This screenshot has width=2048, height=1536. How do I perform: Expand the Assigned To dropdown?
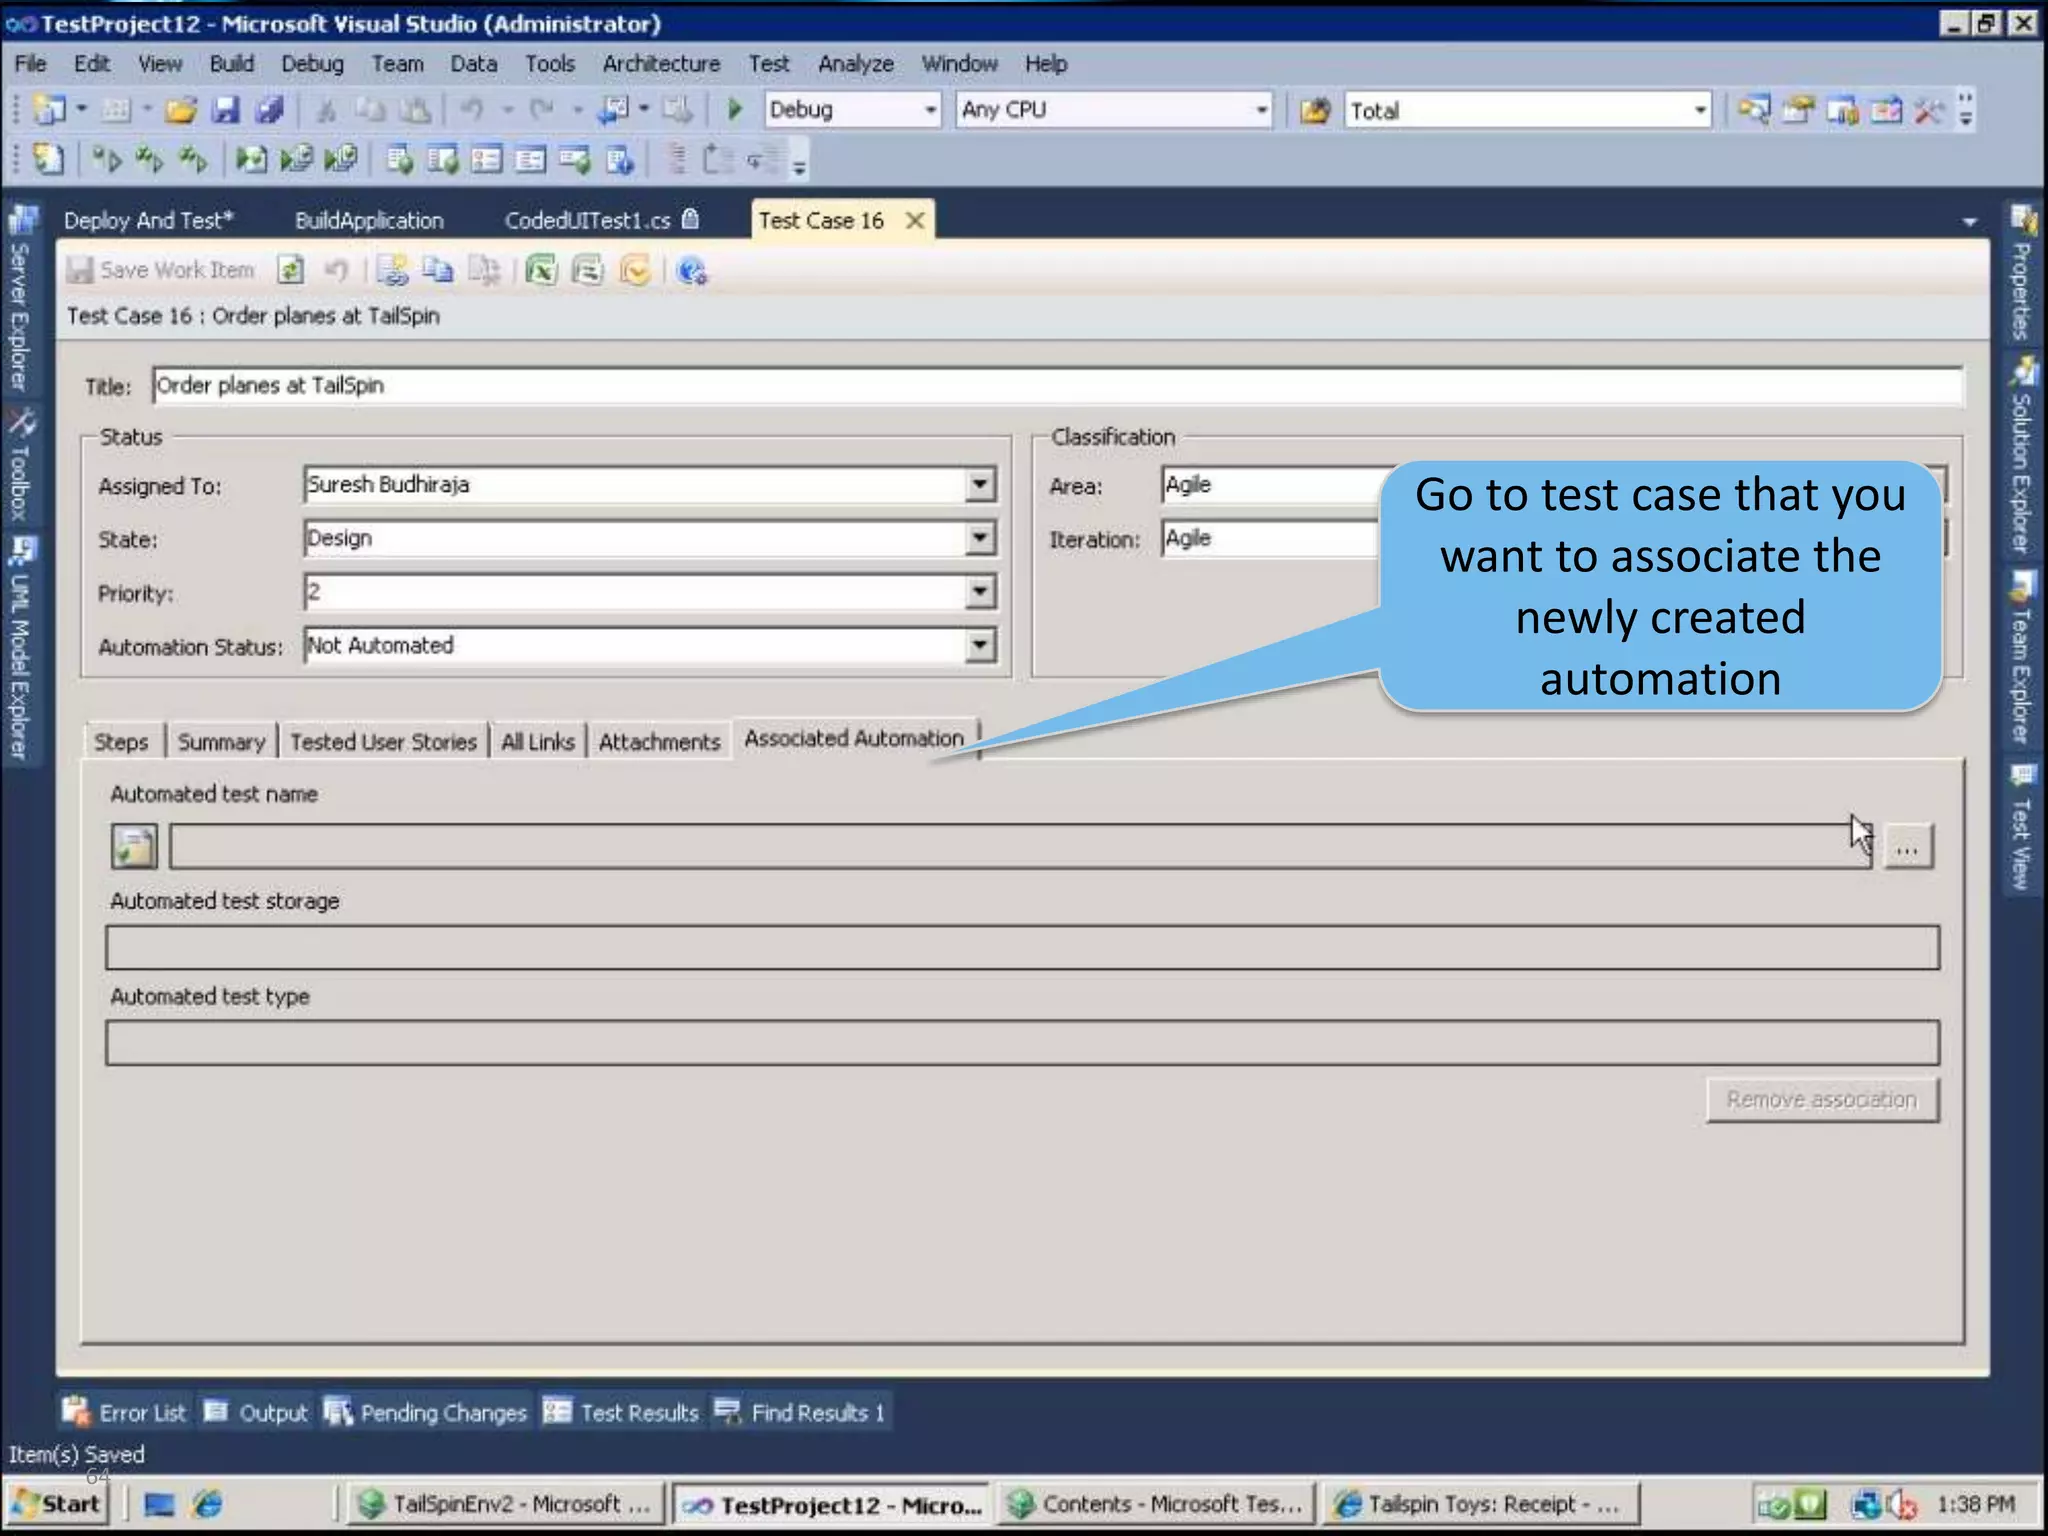980,485
